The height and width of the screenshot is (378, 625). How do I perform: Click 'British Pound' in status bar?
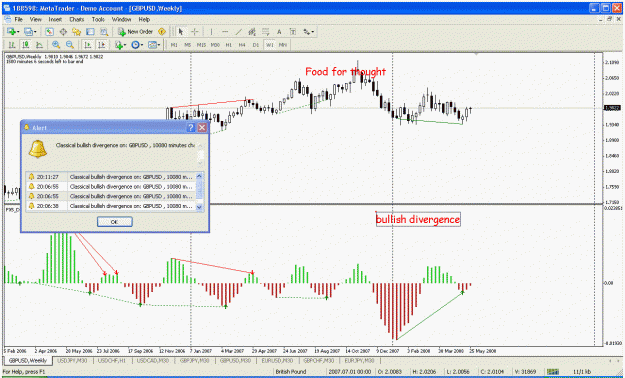click(291, 372)
